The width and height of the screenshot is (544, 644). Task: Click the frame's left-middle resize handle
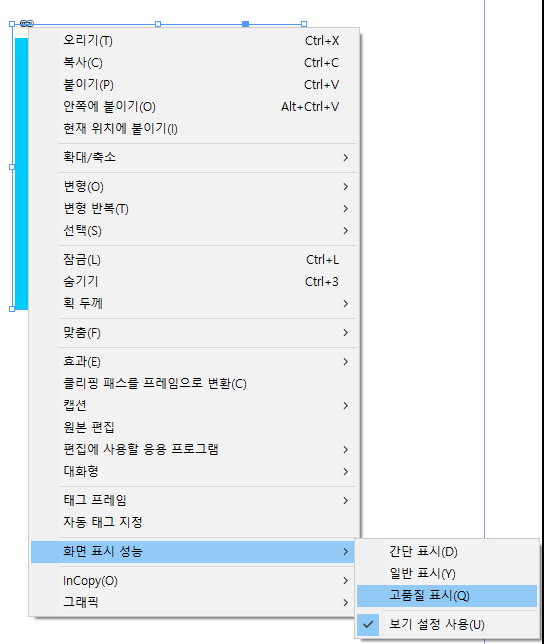[x=12, y=167]
